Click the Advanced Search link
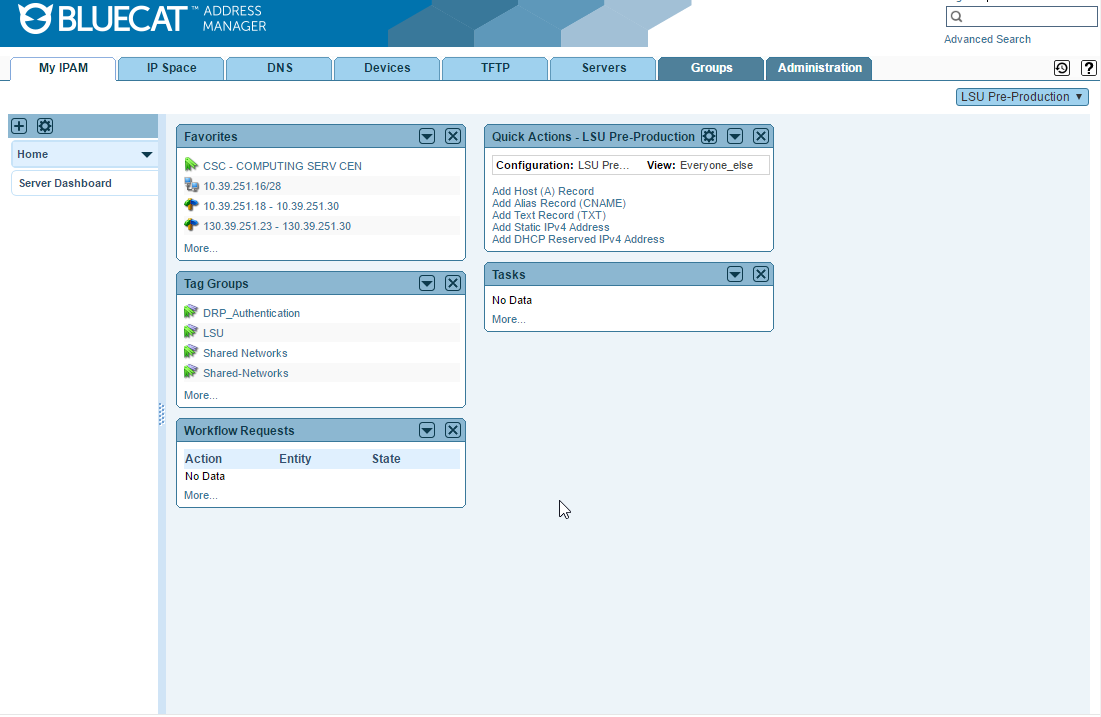Image resolution: width=1101 pixels, height=717 pixels. 987,39
